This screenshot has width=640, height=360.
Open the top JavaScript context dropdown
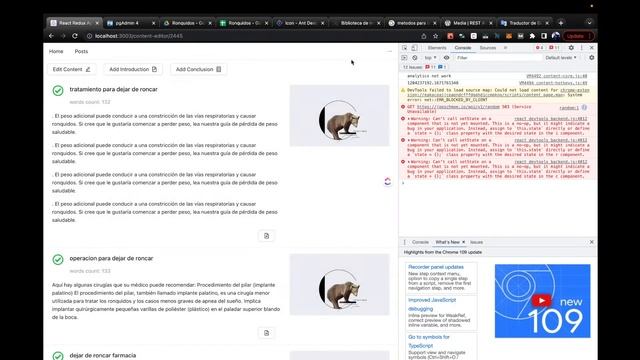point(431,58)
